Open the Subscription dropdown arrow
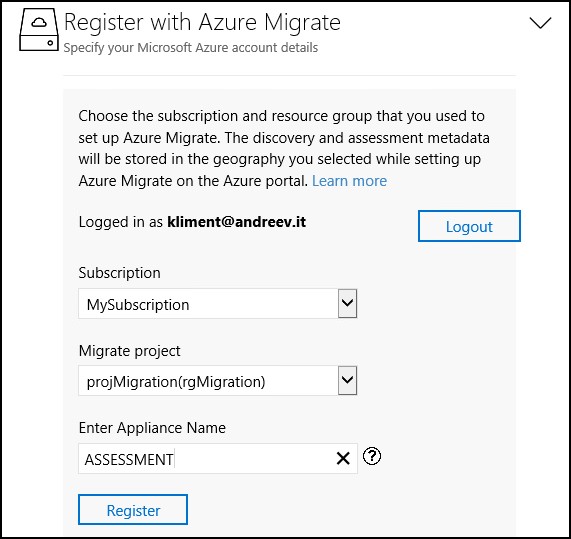571x539 pixels. (347, 303)
